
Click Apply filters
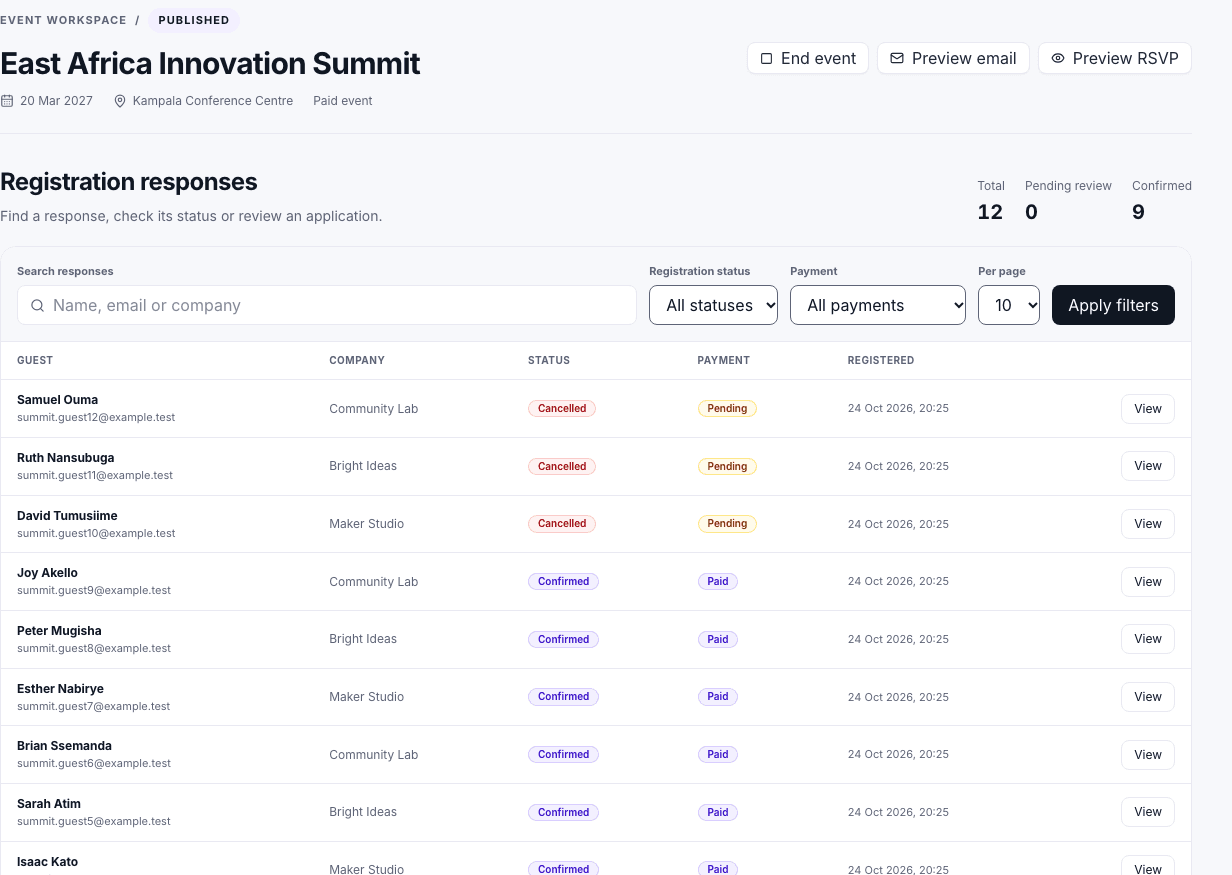pyautogui.click(x=1113, y=305)
